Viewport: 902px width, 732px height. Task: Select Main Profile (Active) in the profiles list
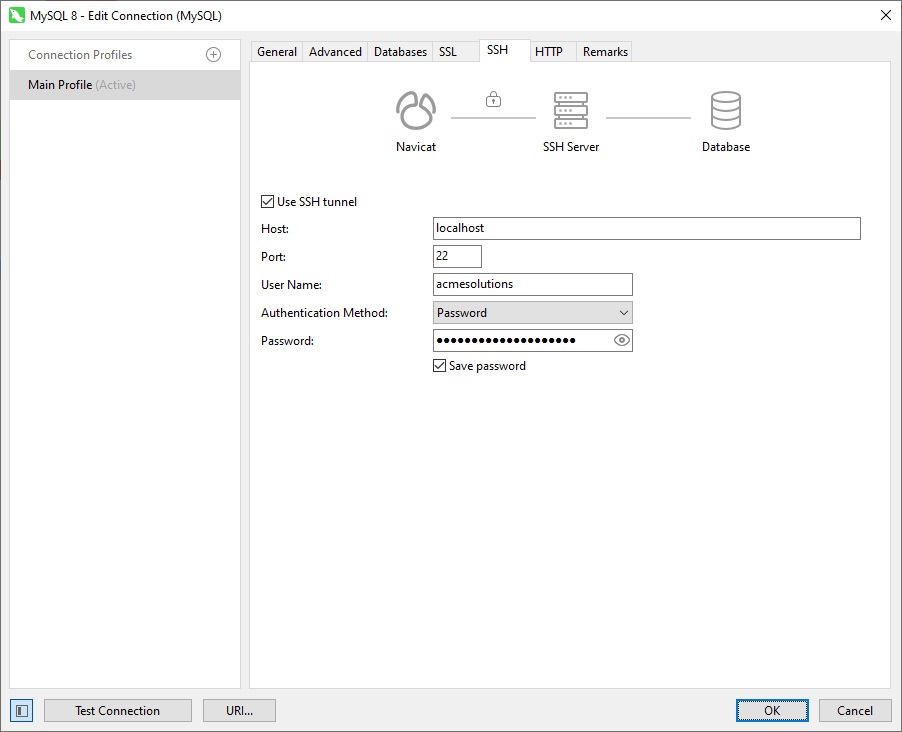coord(125,85)
